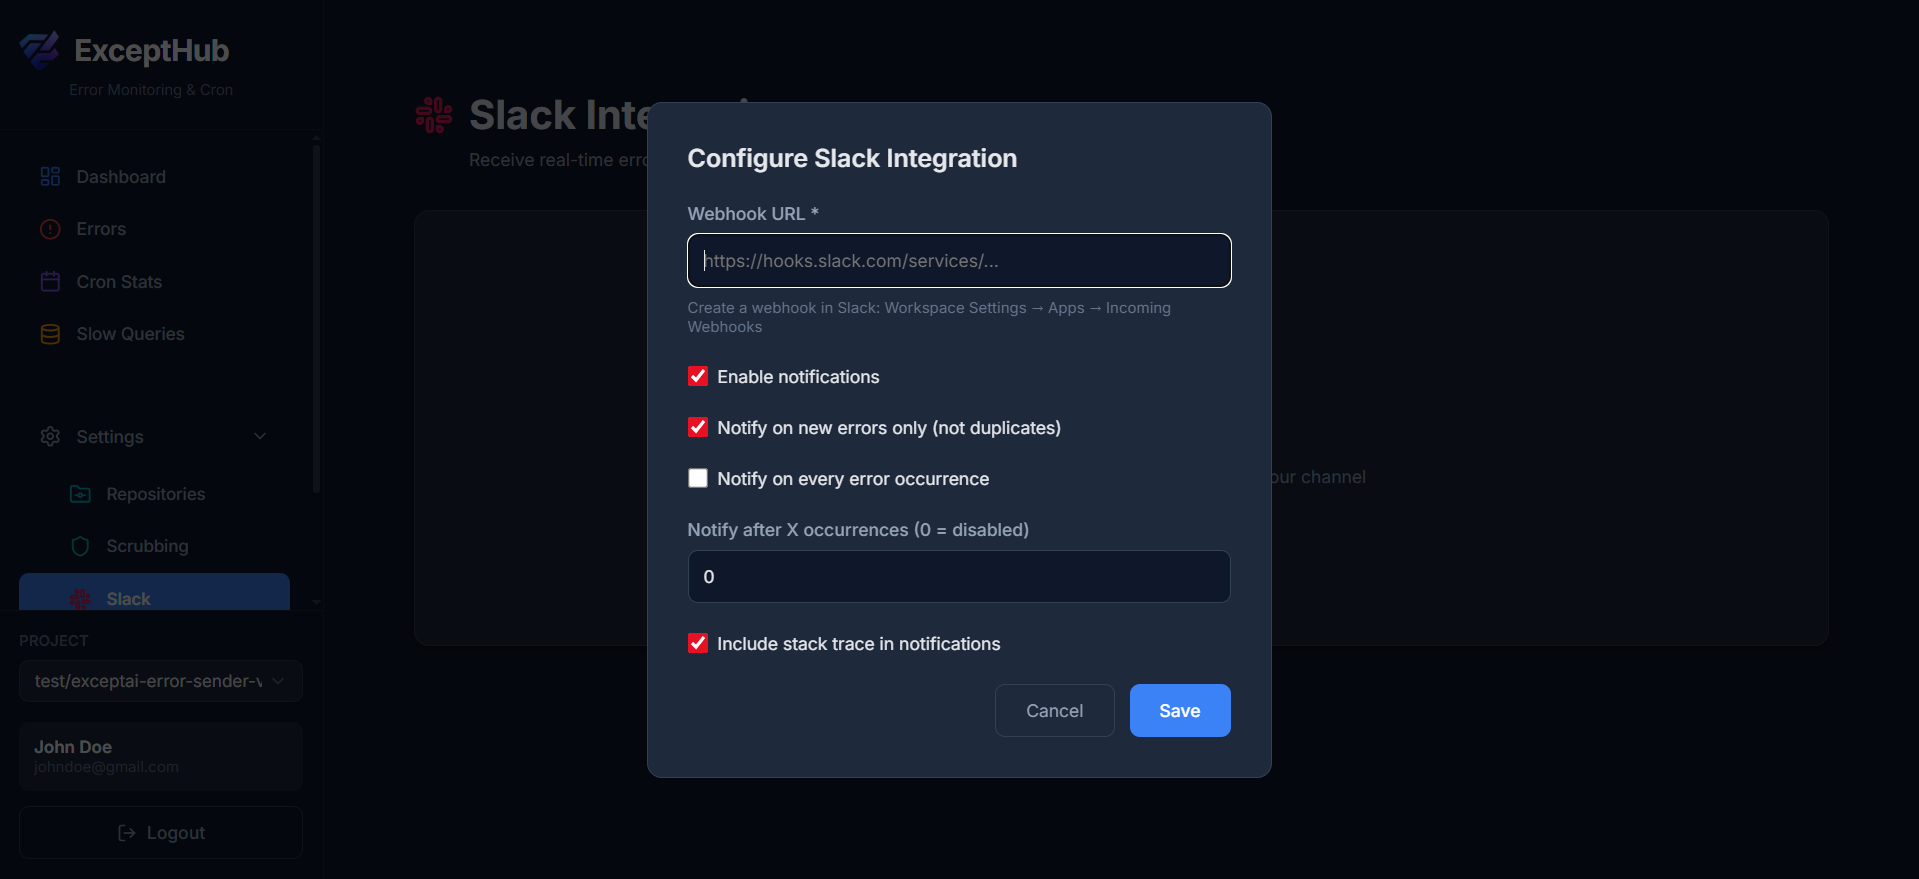The width and height of the screenshot is (1919, 879).
Task: Select the Slack settings item
Action: [x=155, y=592]
